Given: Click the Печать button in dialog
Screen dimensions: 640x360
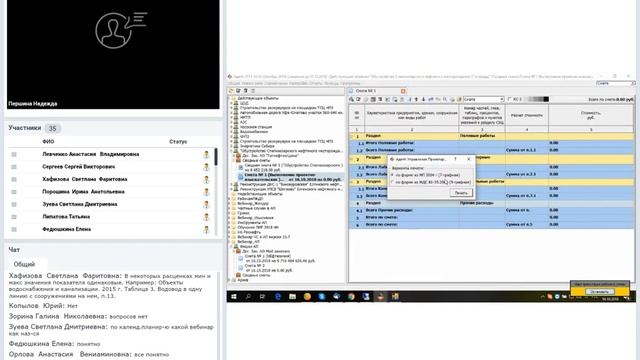Looking at the screenshot, I should point(461,193).
